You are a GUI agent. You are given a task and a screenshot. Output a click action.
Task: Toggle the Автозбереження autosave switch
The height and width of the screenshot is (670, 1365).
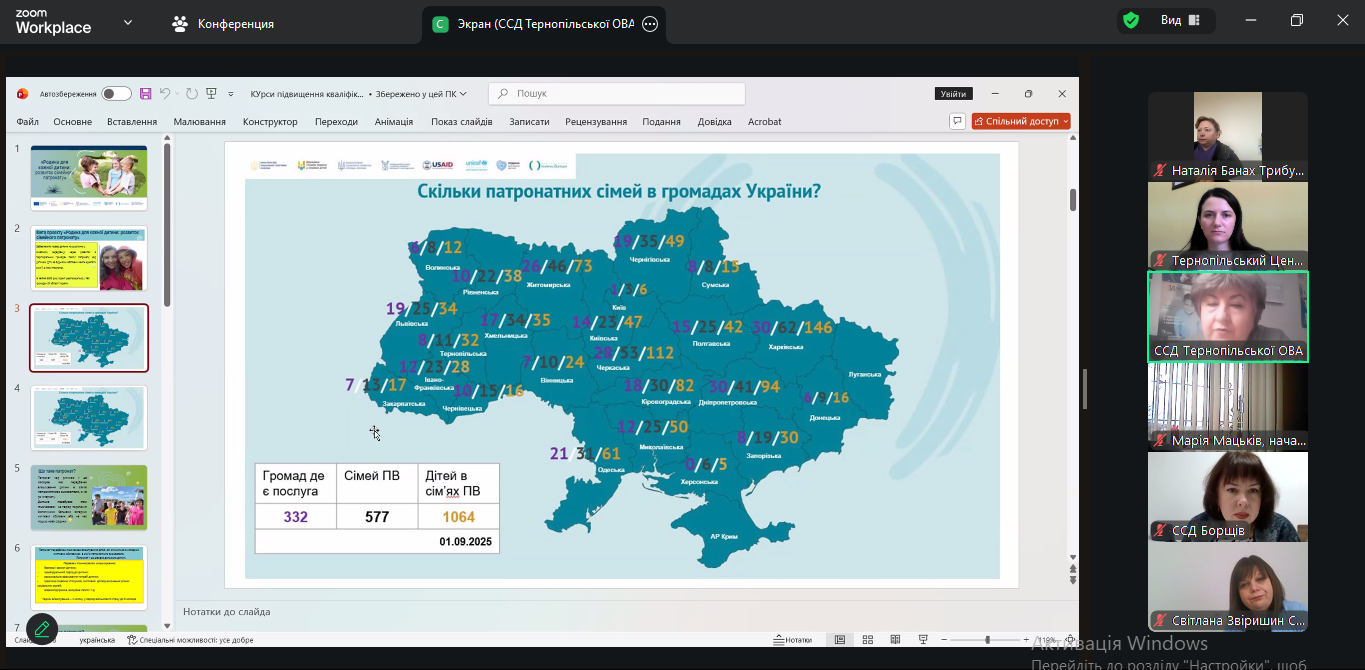[116, 94]
